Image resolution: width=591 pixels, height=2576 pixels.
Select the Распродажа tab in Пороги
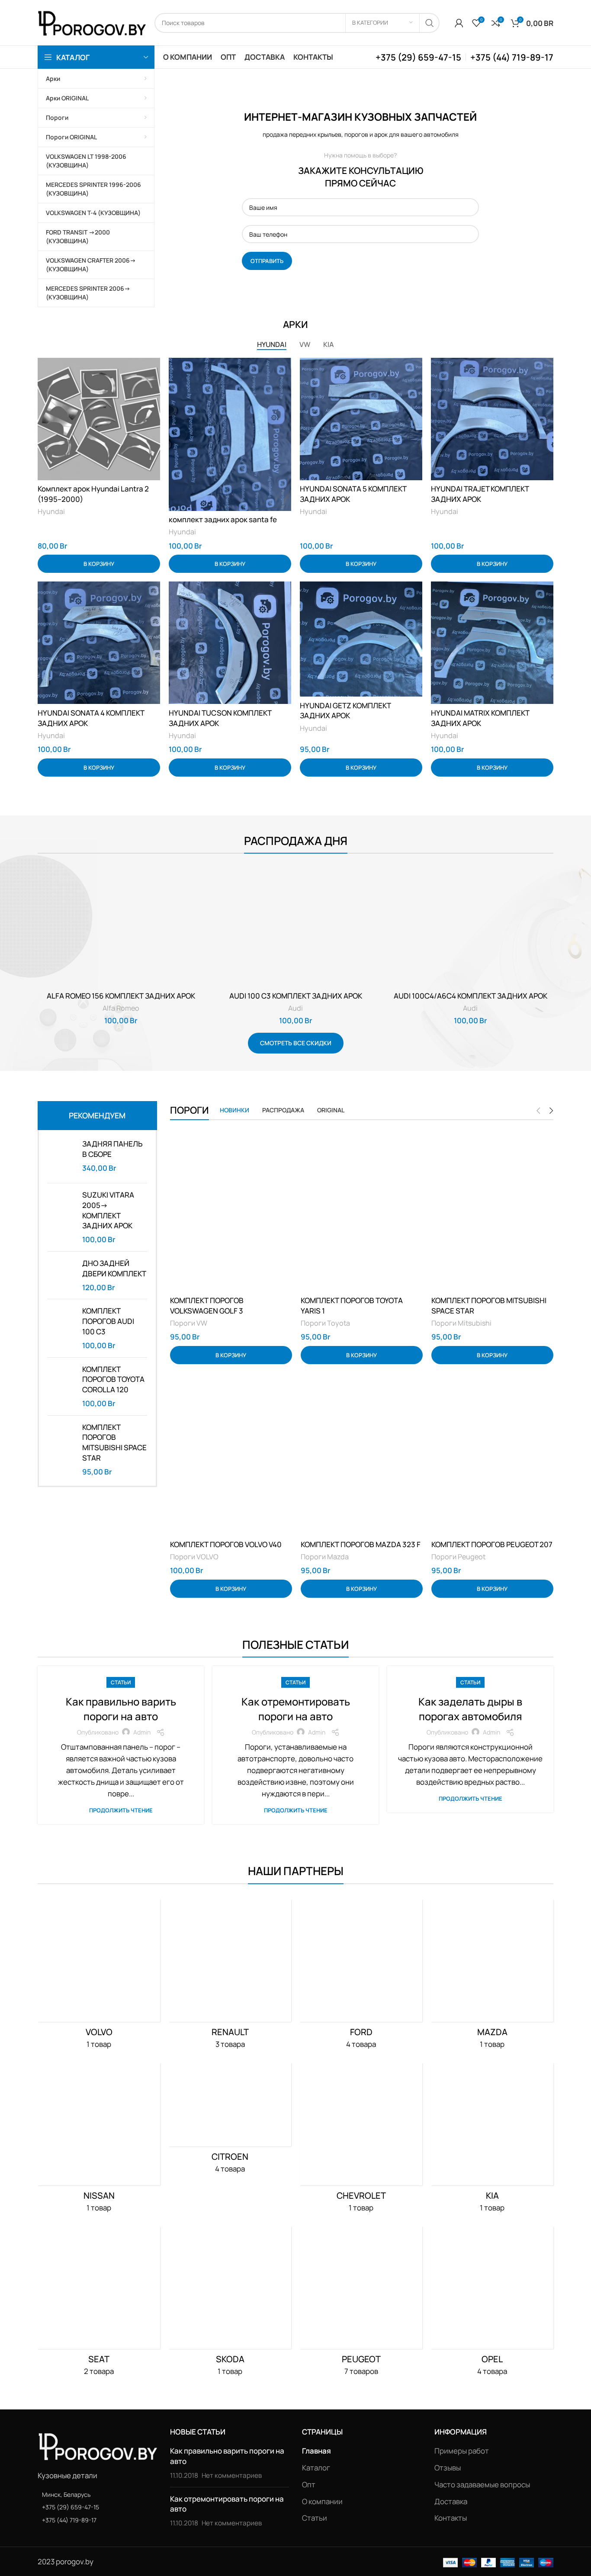point(283,1110)
